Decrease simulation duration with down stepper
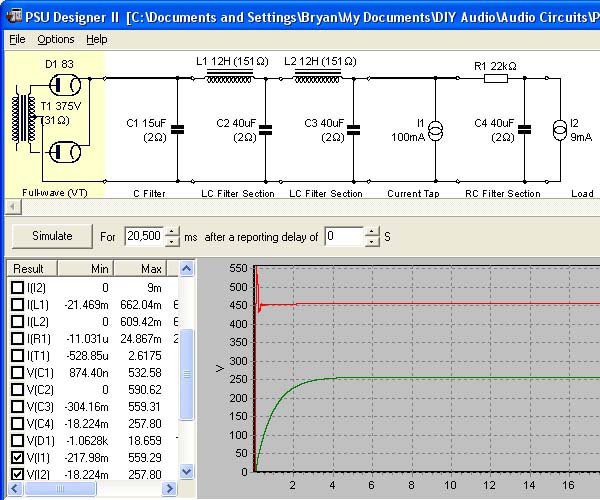600x500 pixels. click(172, 241)
